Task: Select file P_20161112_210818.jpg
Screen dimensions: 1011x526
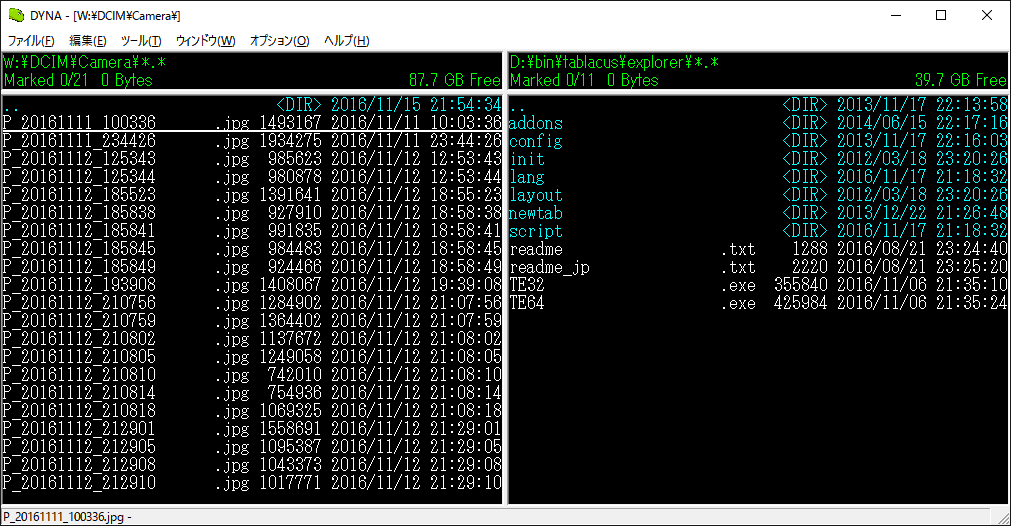Action: pyautogui.click(x=252, y=411)
